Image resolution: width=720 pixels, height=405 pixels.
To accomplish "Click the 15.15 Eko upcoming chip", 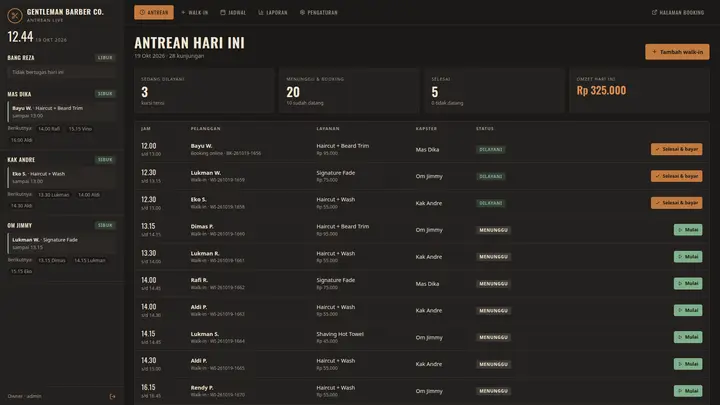I will tap(22, 271).
